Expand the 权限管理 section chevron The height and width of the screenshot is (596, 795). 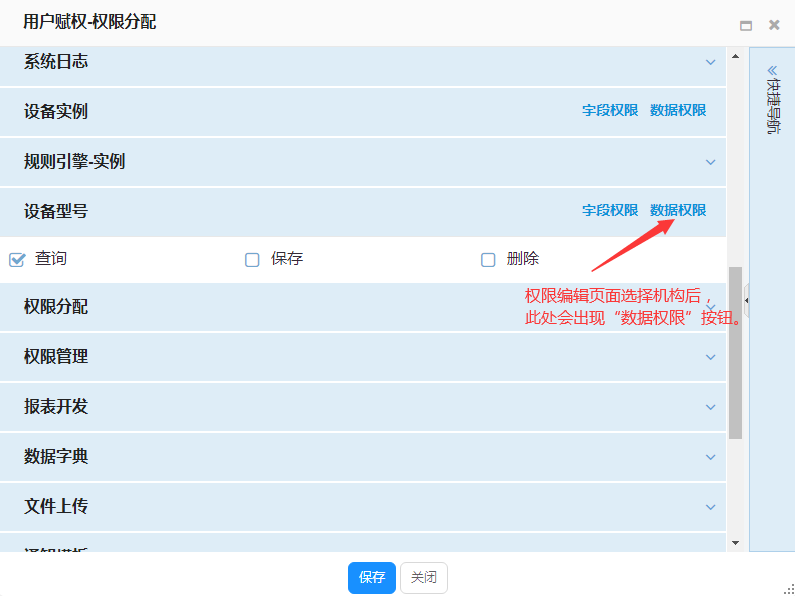(x=710, y=357)
